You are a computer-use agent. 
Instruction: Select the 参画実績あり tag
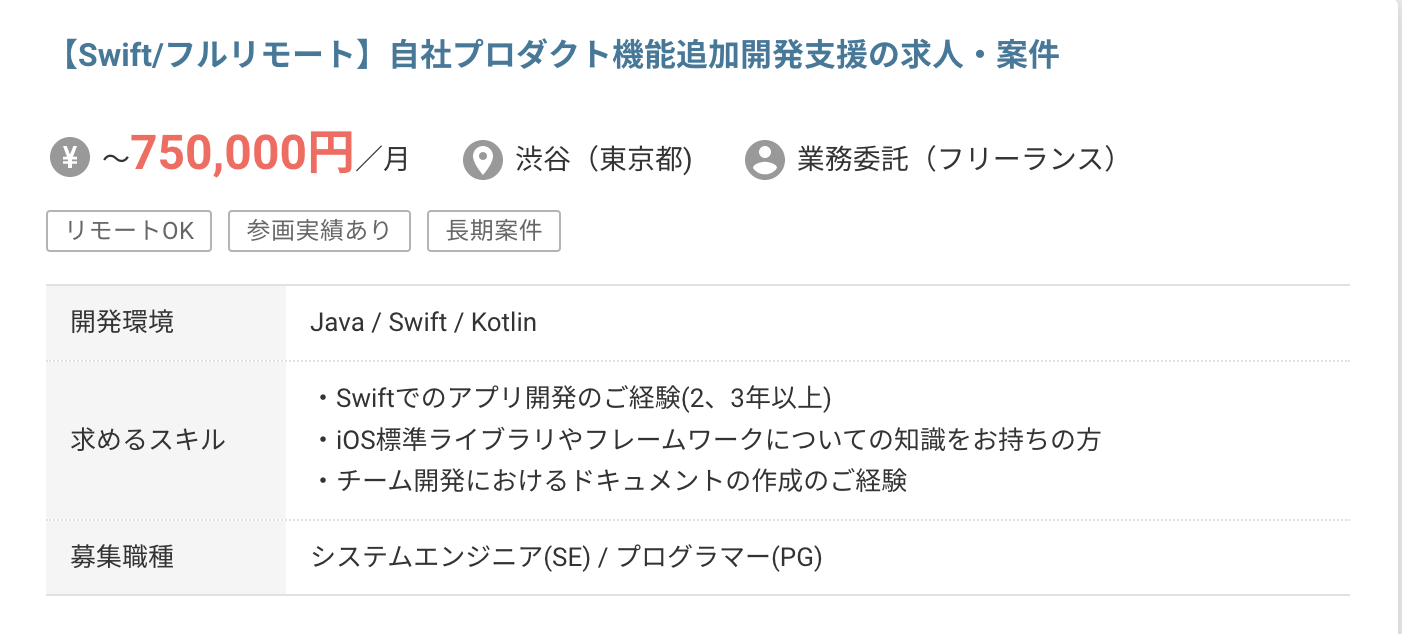click(319, 231)
